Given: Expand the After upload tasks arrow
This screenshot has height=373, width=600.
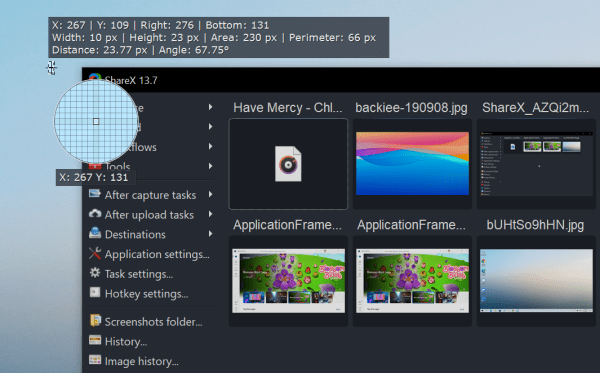Looking at the screenshot, I should [x=210, y=214].
